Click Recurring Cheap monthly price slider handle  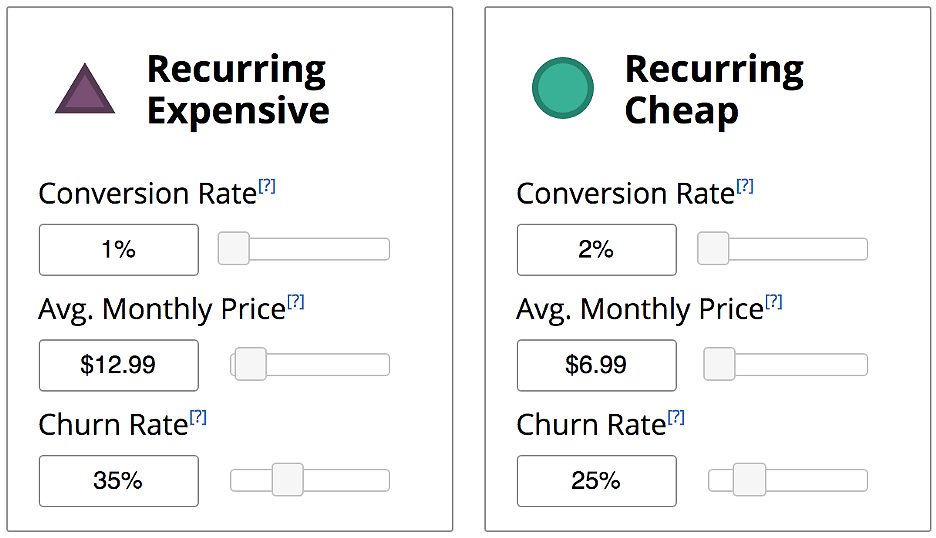(719, 364)
